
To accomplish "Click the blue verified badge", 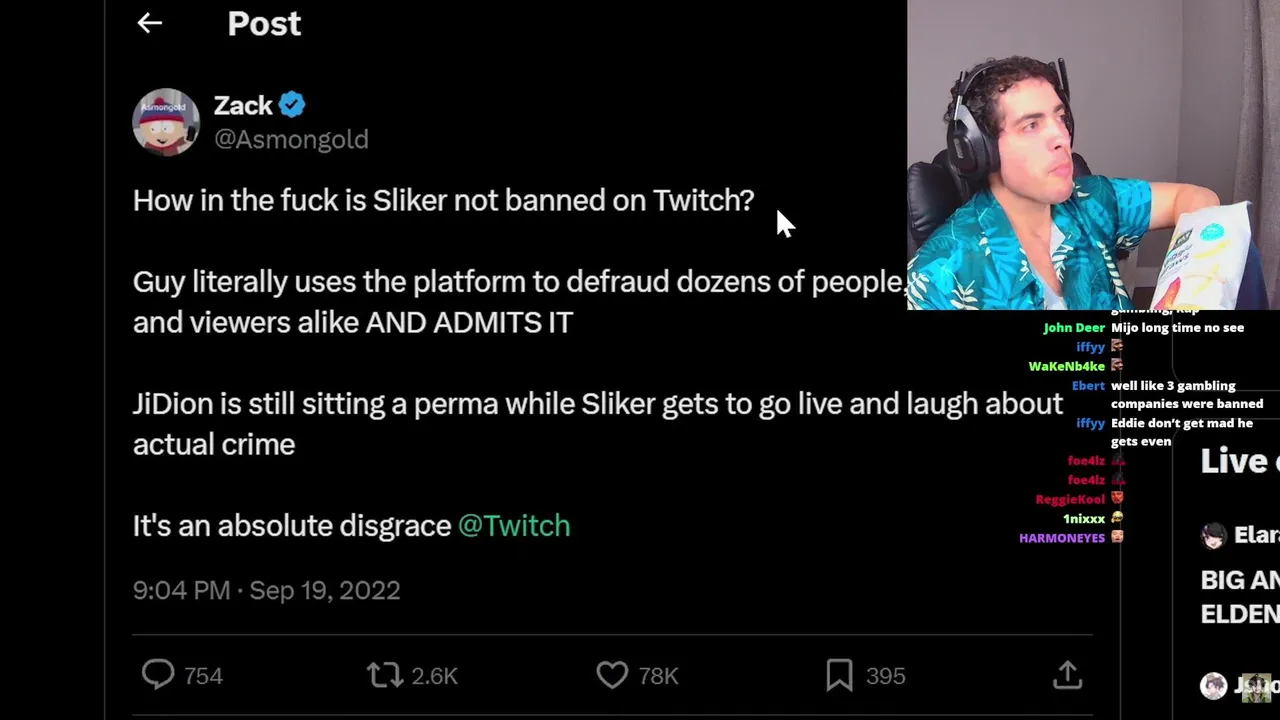I will pos(292,105).
